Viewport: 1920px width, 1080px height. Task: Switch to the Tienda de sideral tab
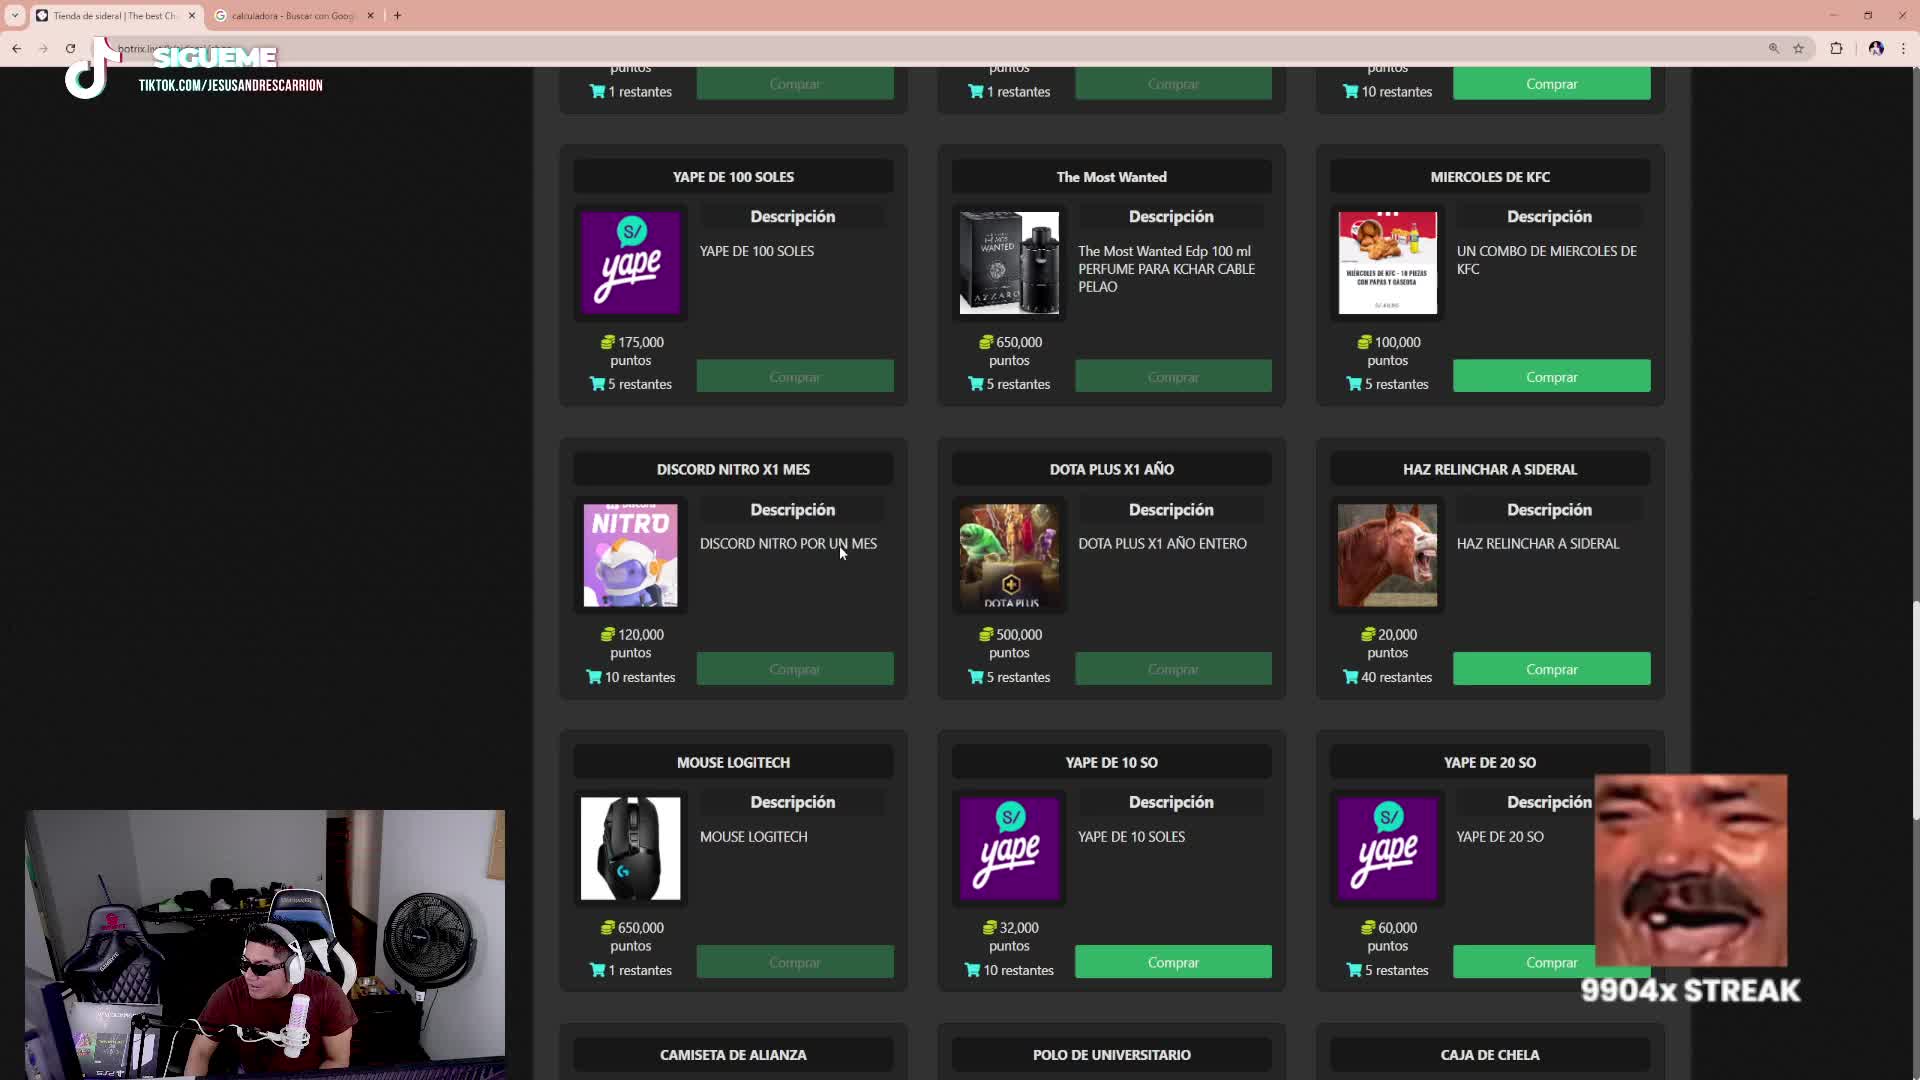pos(114,16)
